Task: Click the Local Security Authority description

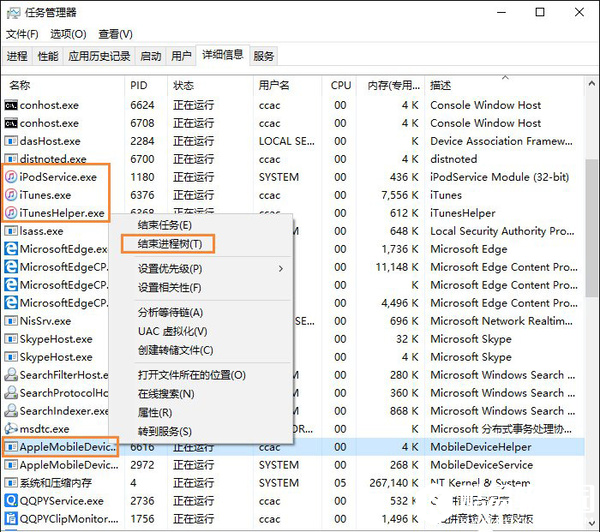Action: pyautogui.click(x=502, y=231)
